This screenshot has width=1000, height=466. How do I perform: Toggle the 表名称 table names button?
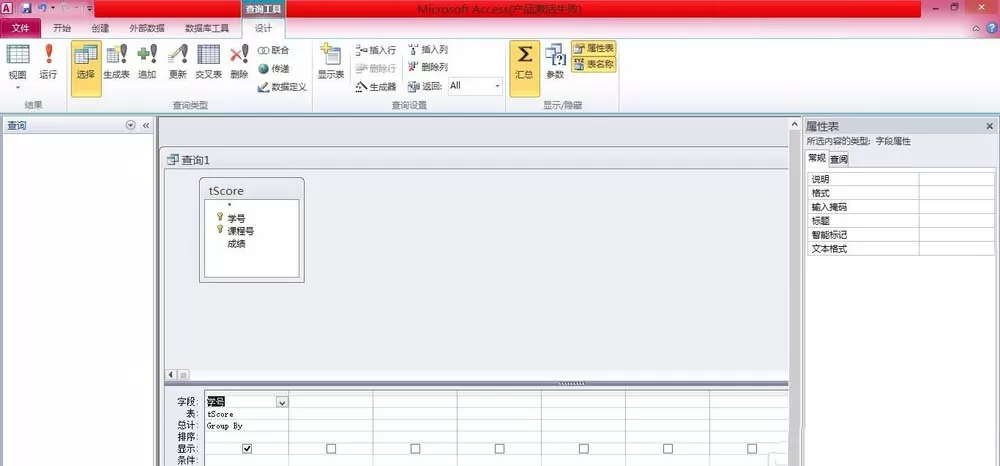(x=594, y=64)
